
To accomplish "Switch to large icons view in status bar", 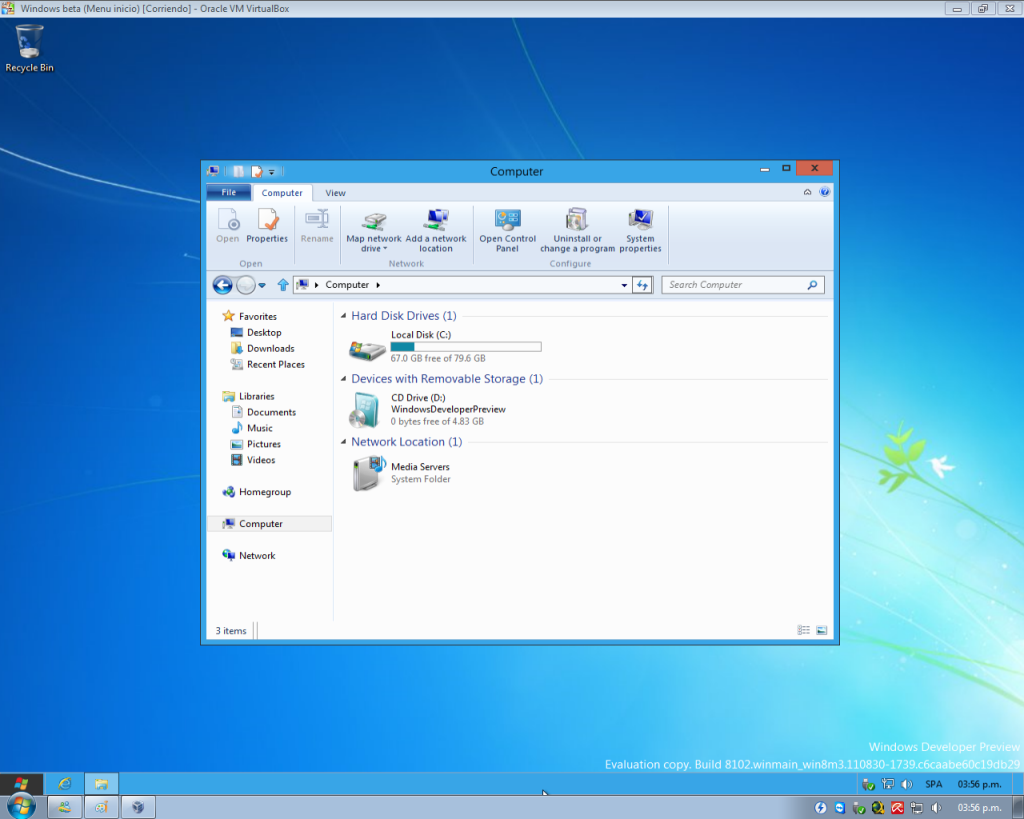I will [822, 630].
